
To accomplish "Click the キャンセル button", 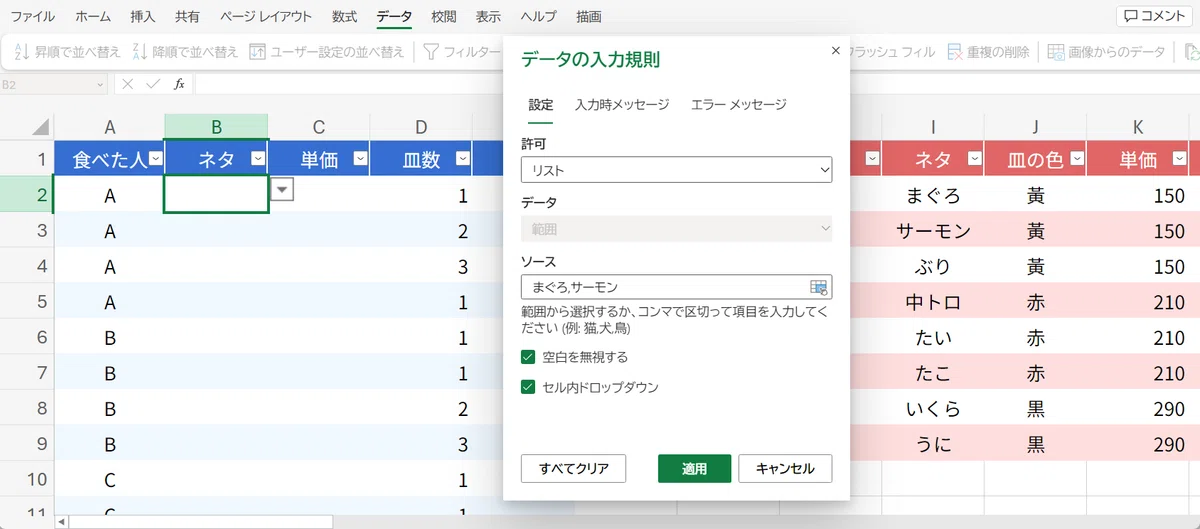I will (786, 468).
